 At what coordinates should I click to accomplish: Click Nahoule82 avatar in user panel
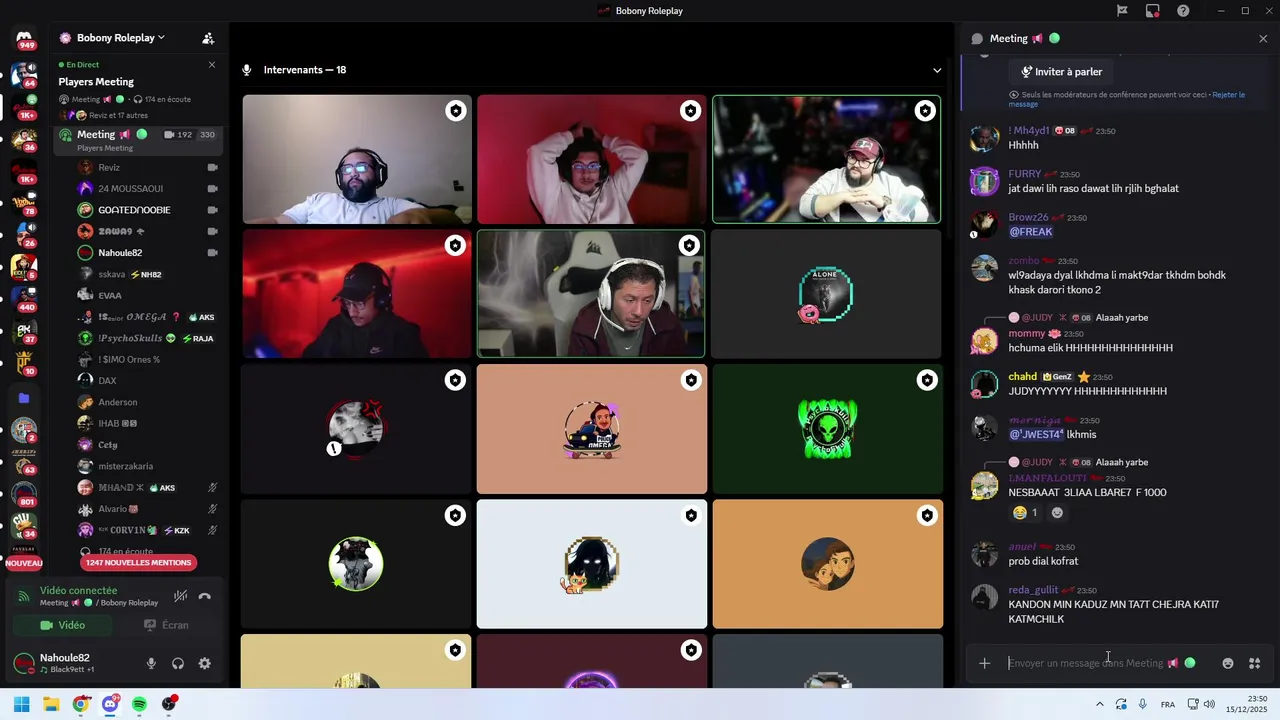24,663
